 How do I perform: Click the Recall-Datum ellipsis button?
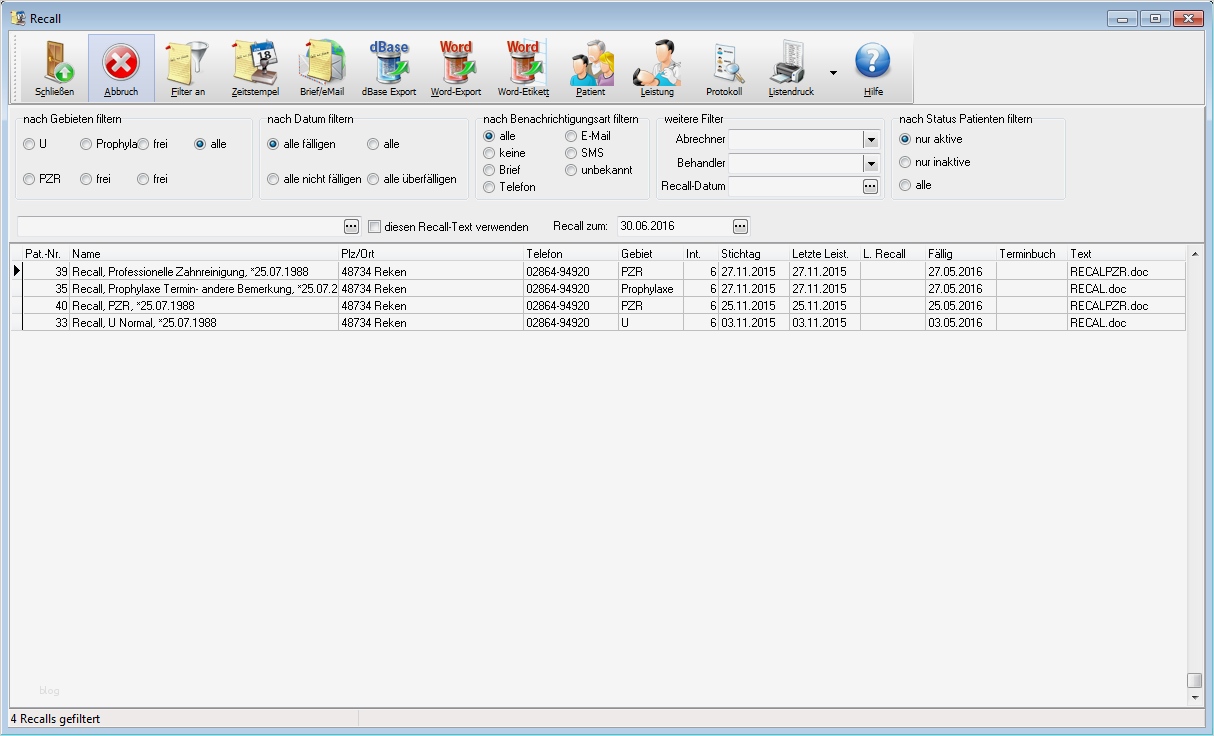pyautogui.click(x=870, y=186)
